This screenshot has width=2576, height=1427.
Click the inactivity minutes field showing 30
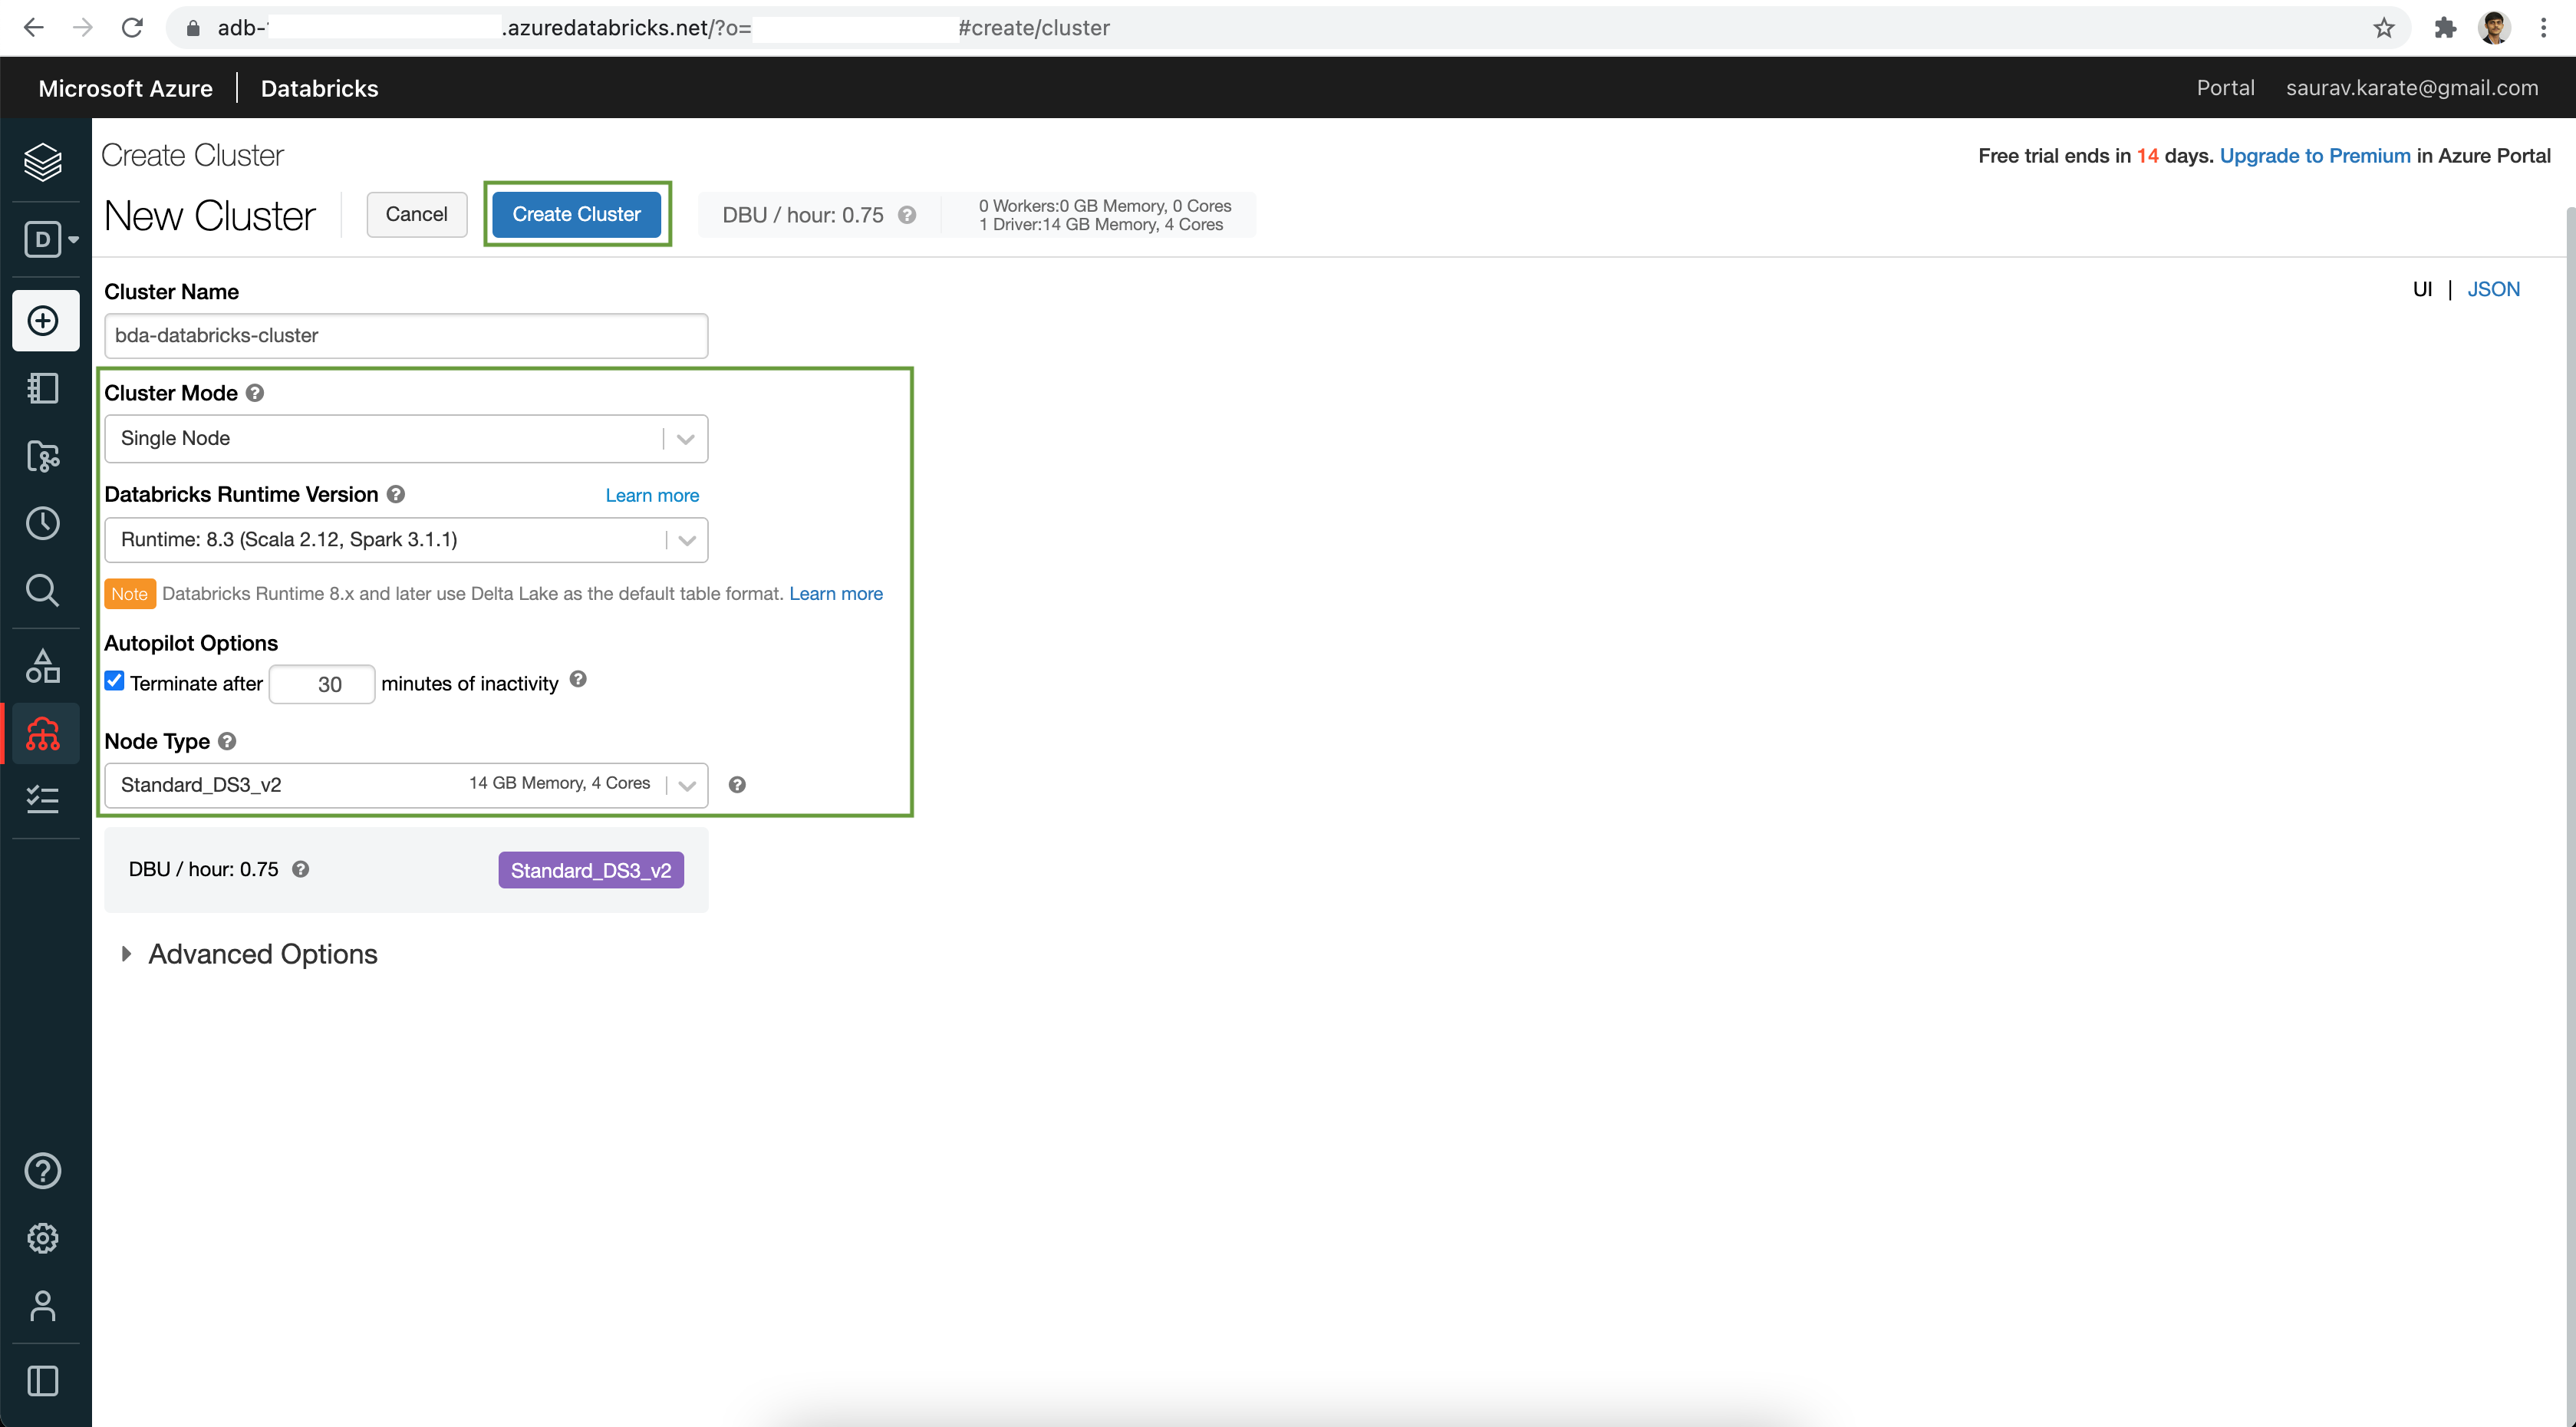click(x=322, y=684)
